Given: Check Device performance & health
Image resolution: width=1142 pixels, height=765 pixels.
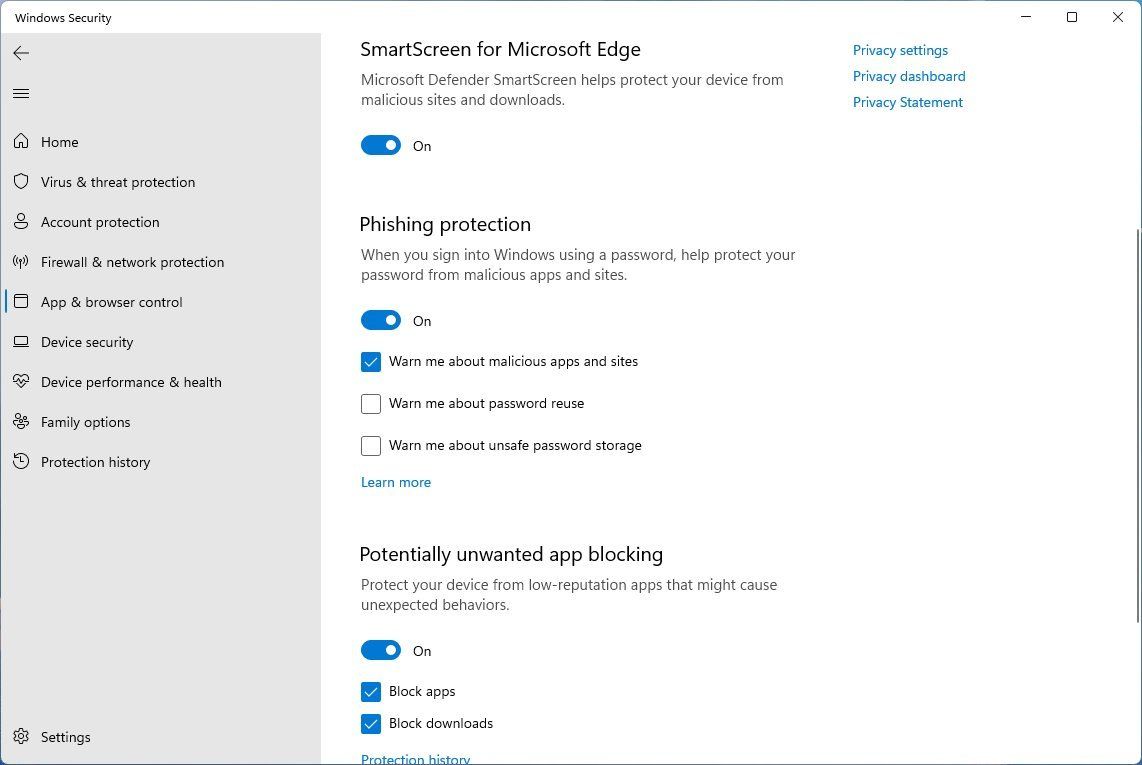Looking at the screenshot, I should (x=131, y=382).
